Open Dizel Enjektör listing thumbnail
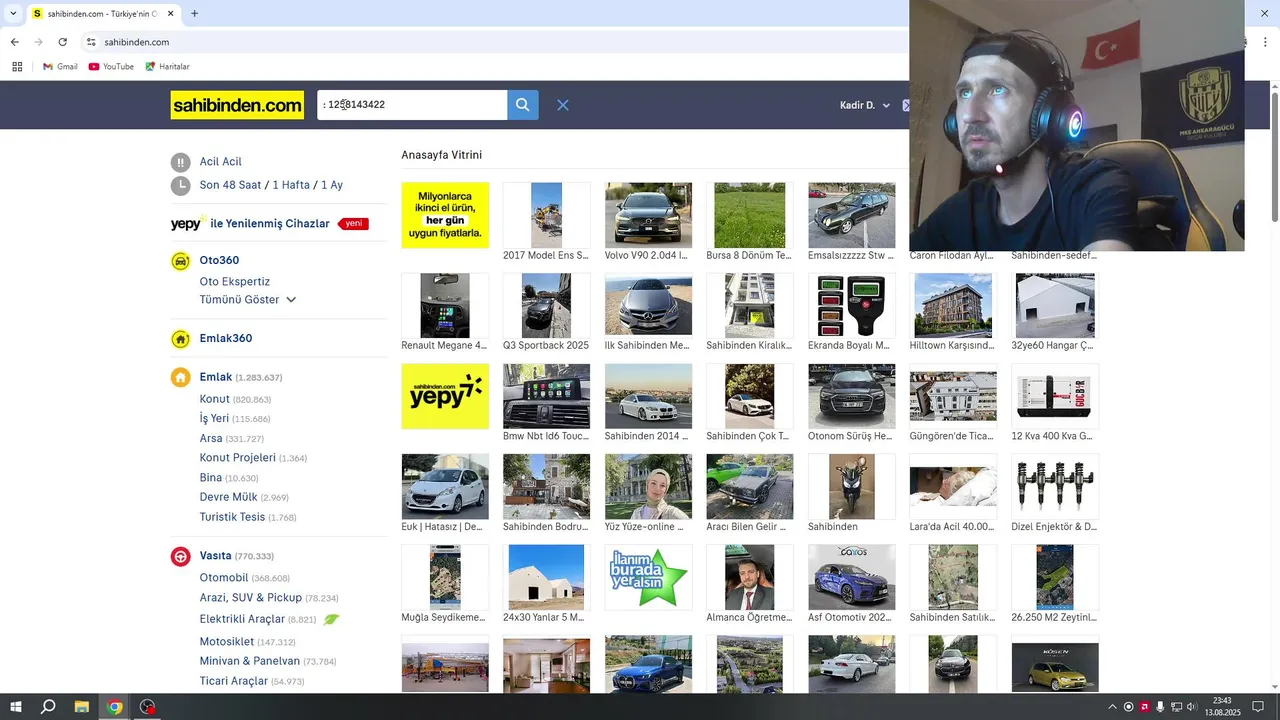 click(1054, 487)
